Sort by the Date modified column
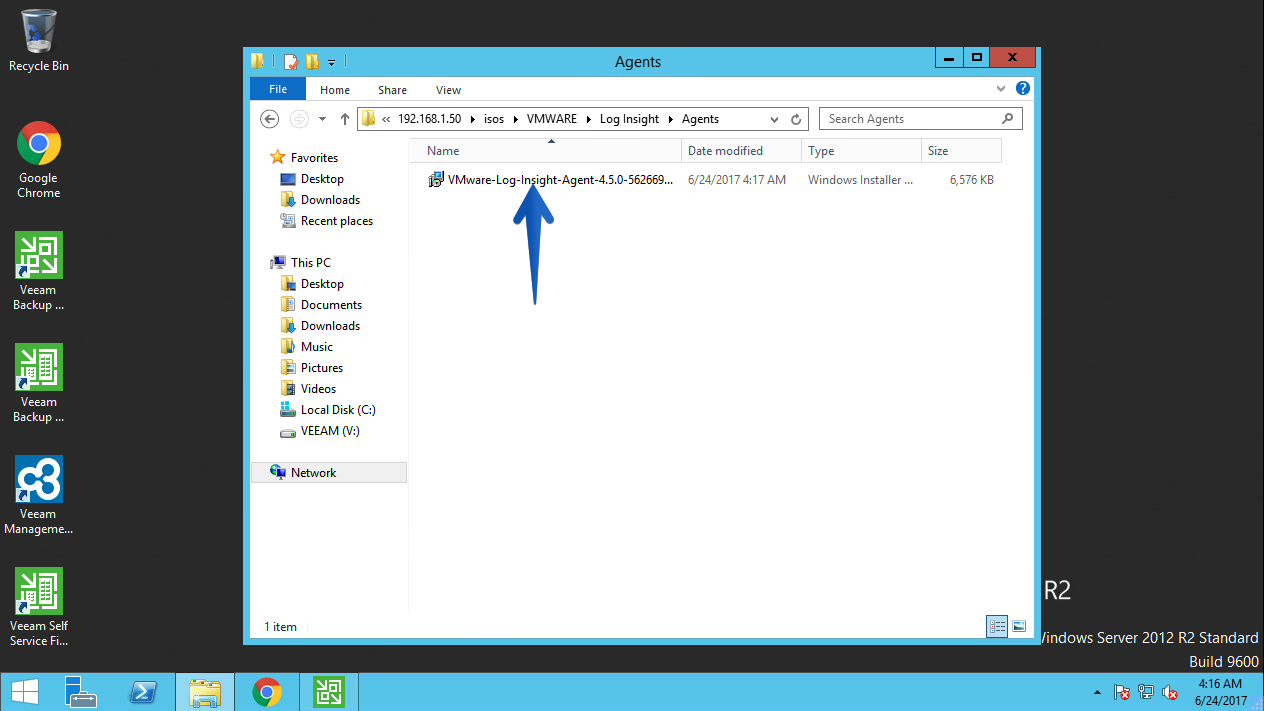The height and width of the screenshot is (711, 1264). pyautogui.click(x=741, y=151)
